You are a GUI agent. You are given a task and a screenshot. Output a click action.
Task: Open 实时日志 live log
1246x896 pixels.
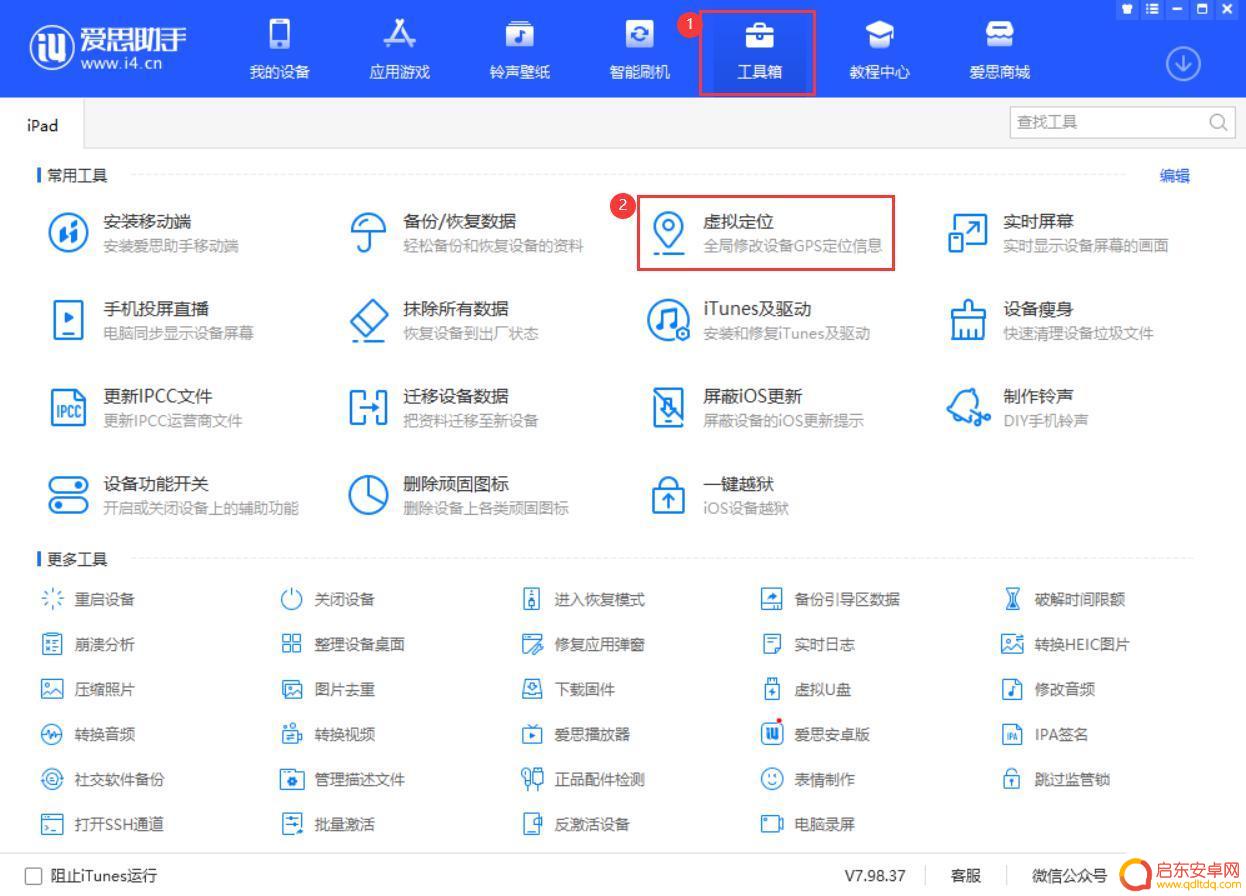808,644
